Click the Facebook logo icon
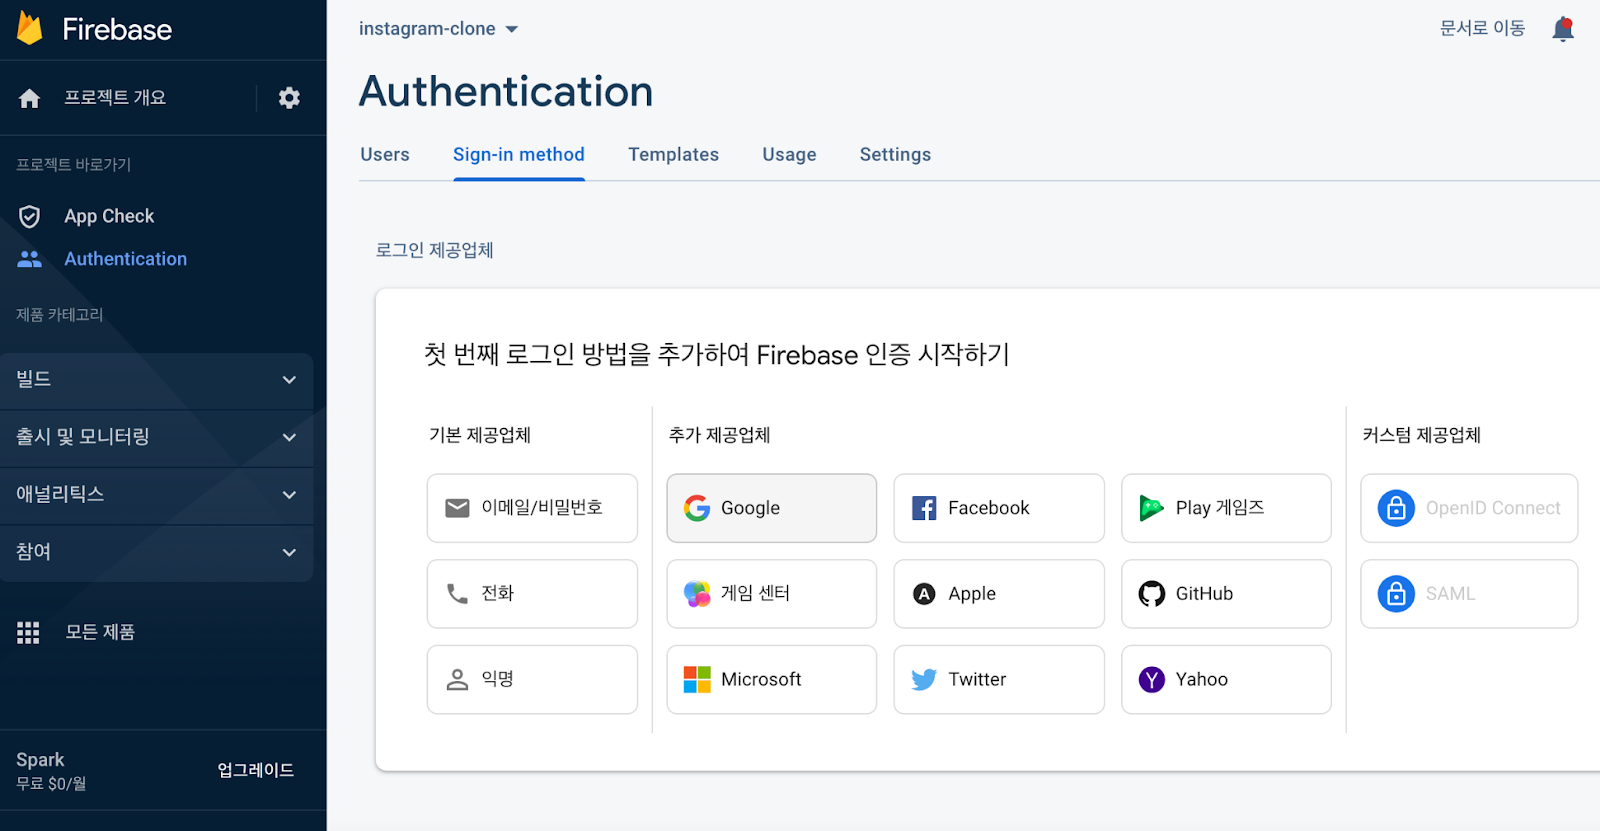Viewport: 1600px width, 831px height. [x=924, y=508]
